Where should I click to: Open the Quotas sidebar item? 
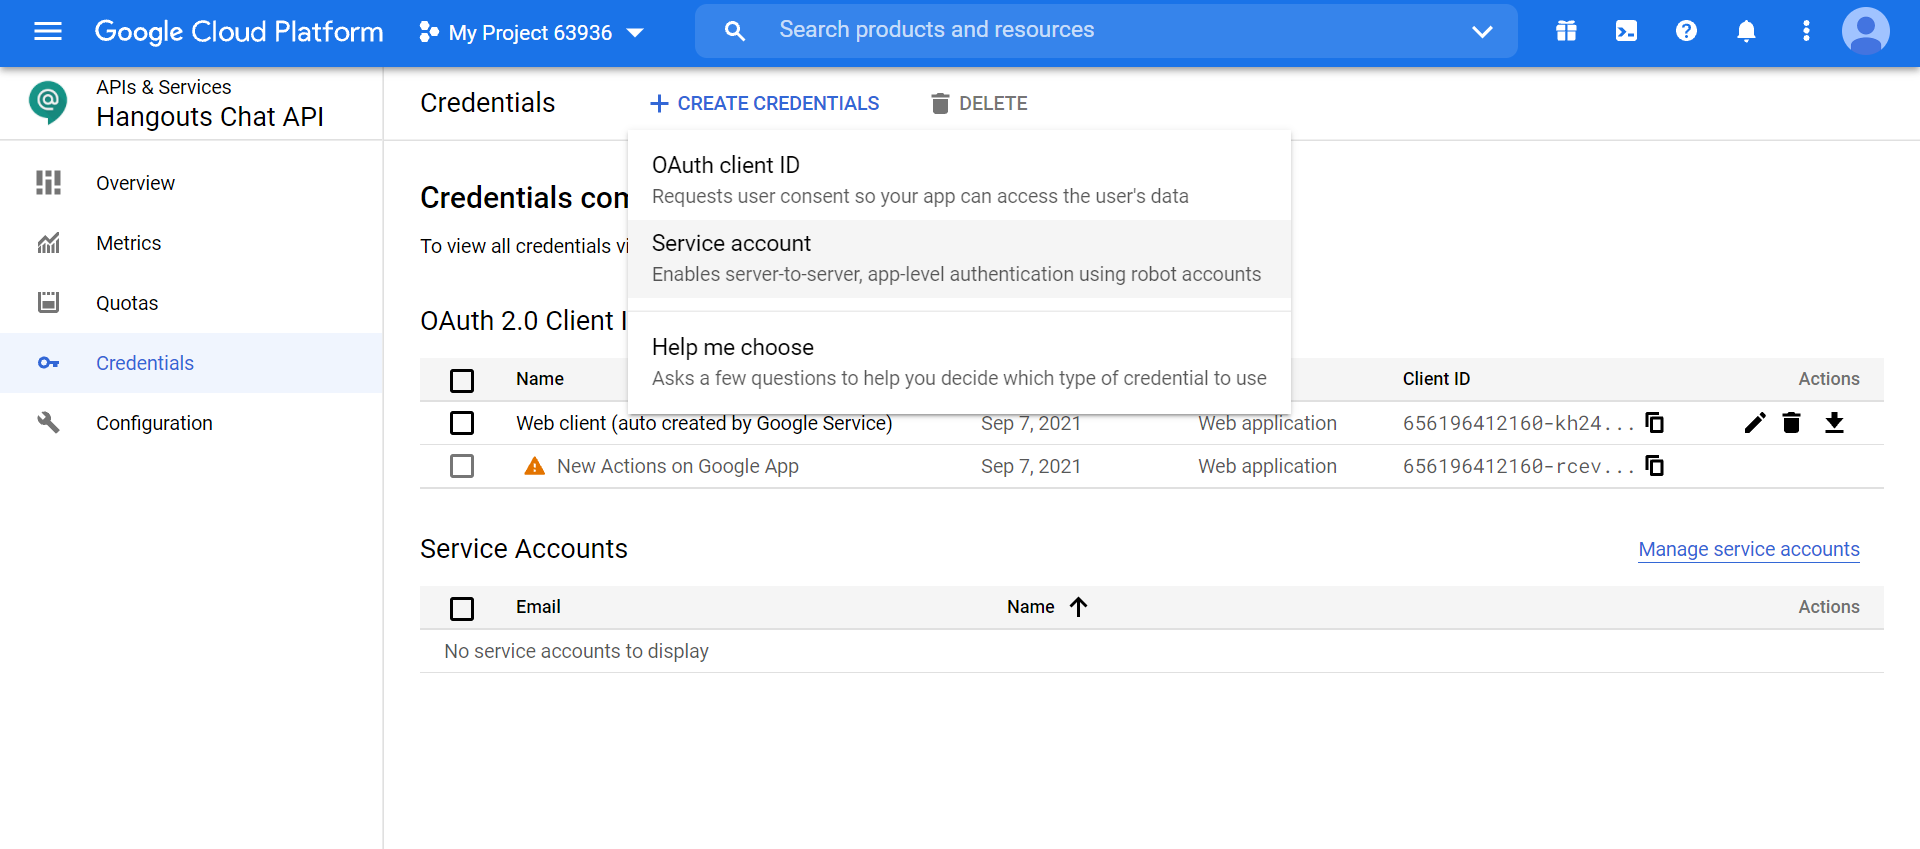pos(191,303)
